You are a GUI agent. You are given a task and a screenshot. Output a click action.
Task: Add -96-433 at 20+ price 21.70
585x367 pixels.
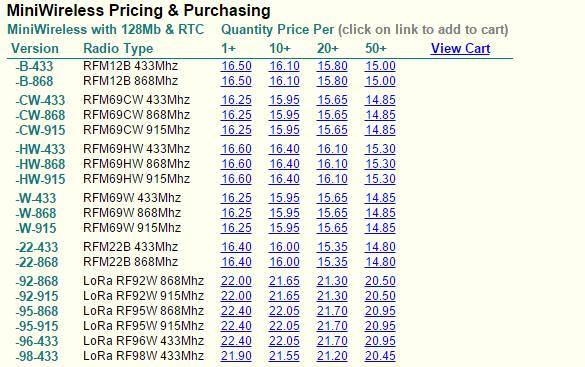tap(332, 341)
